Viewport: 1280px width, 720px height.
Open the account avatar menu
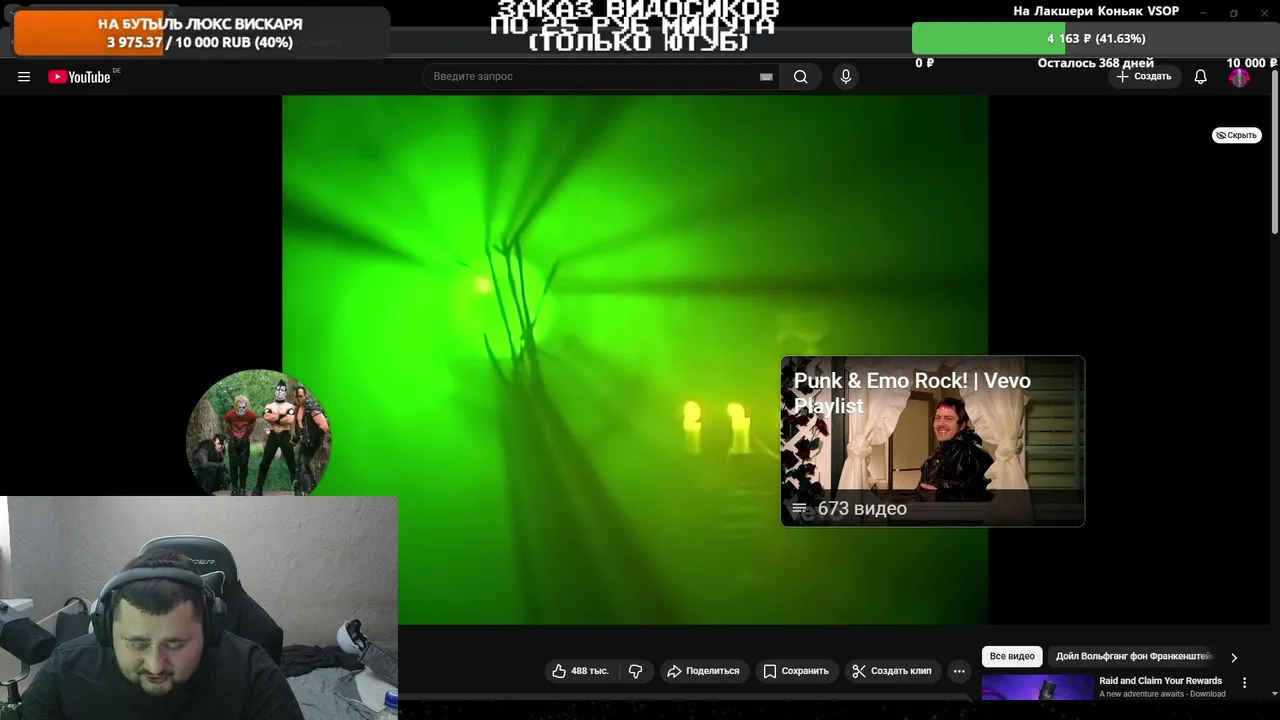click(1239, 77)
